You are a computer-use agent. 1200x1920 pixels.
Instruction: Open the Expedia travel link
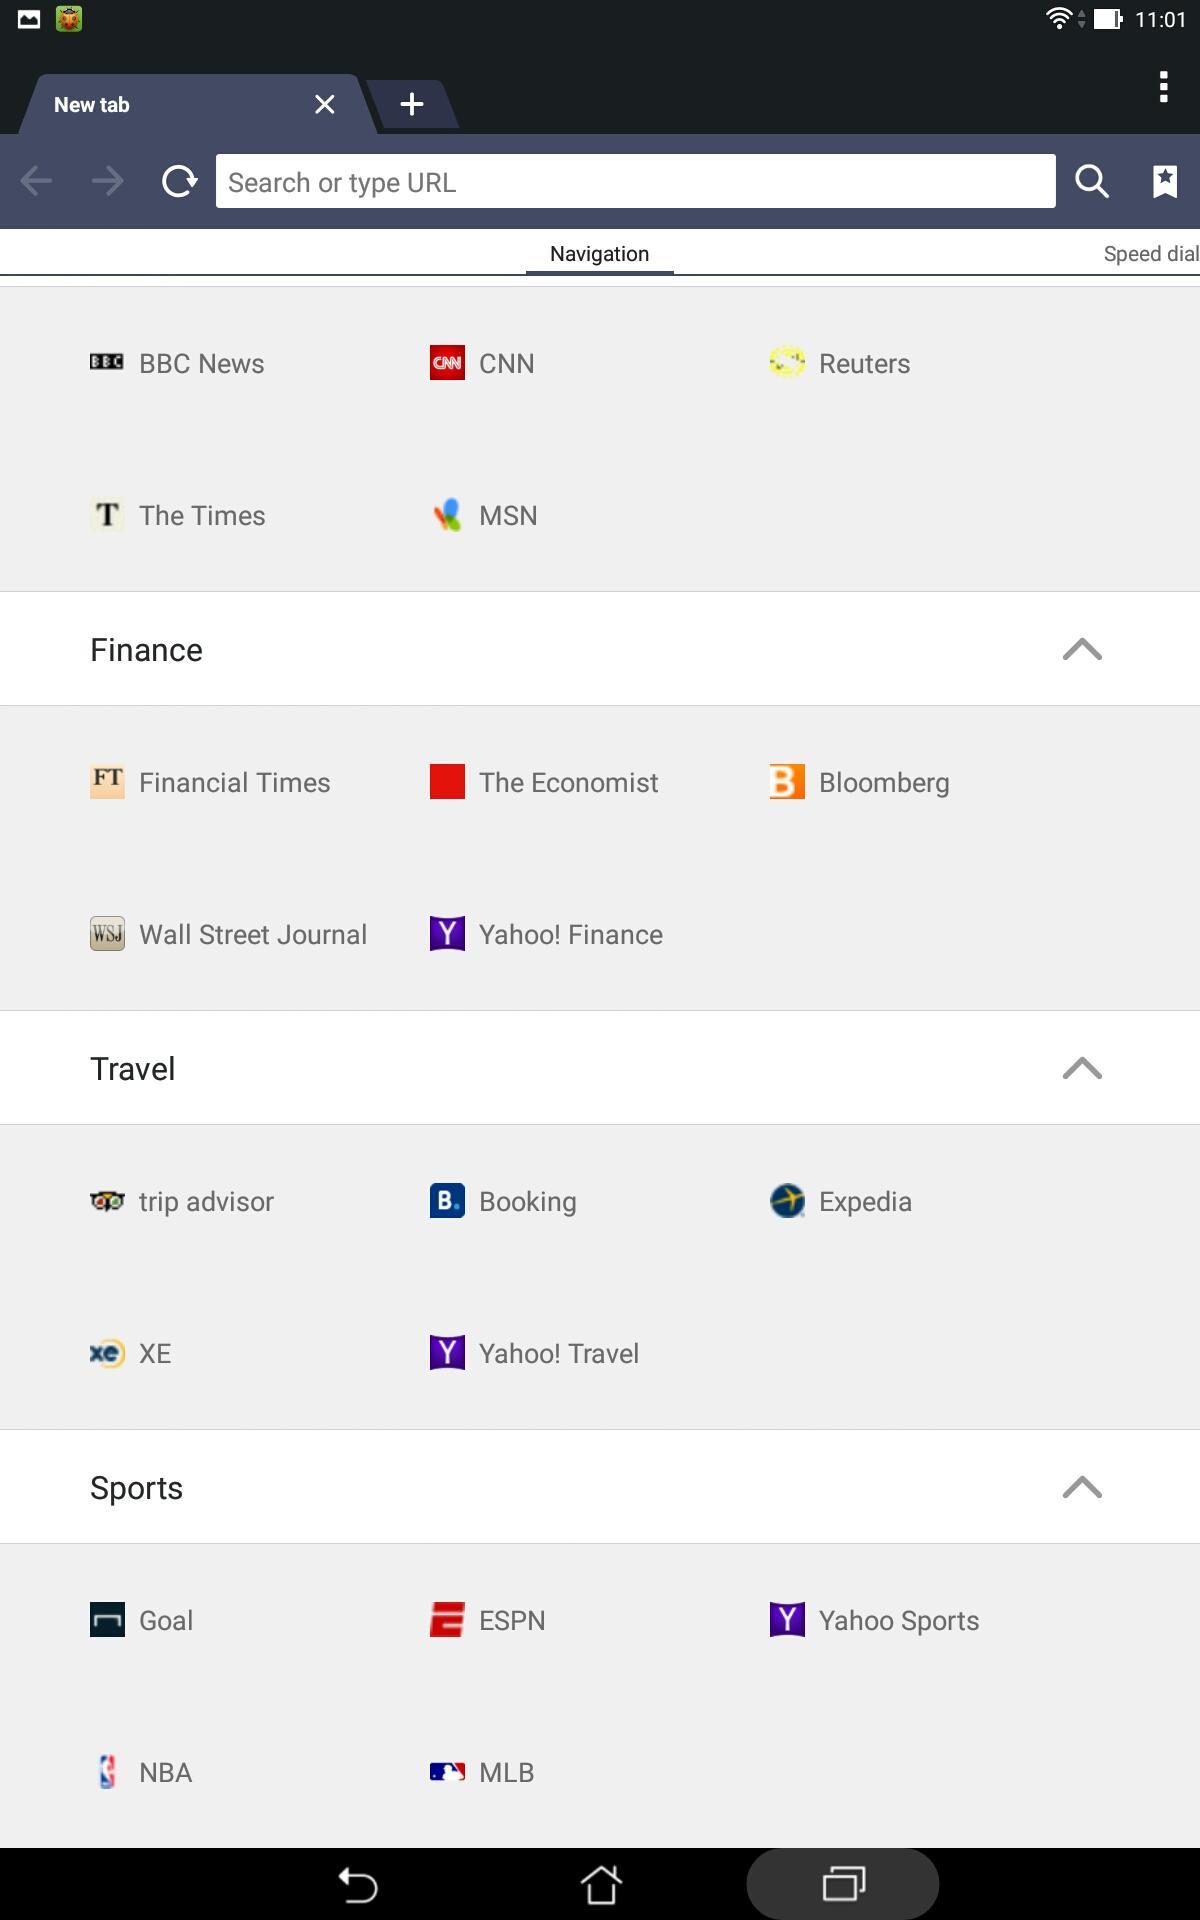[864, 1201]
